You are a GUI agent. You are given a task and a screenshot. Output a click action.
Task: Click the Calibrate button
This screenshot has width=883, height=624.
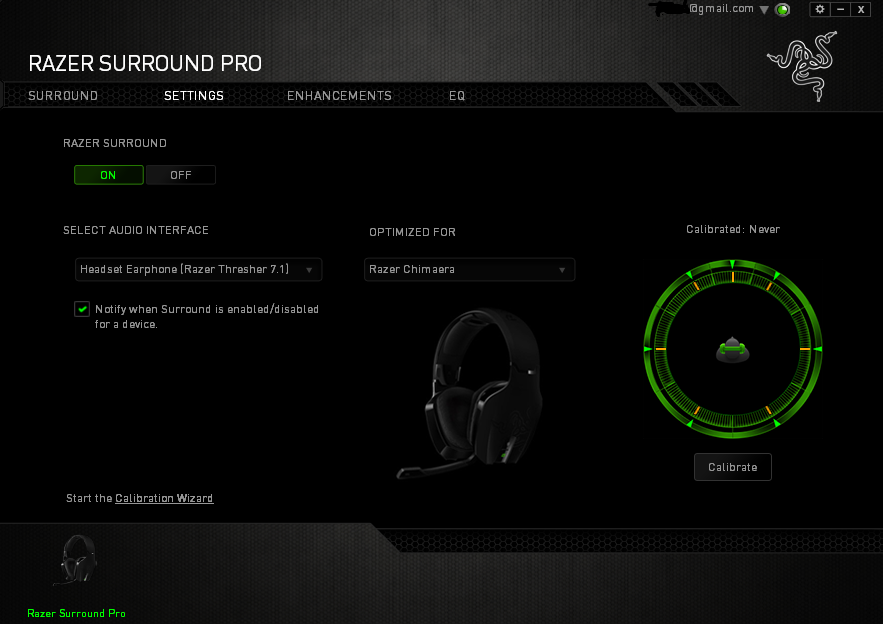(x=733, y=467)
